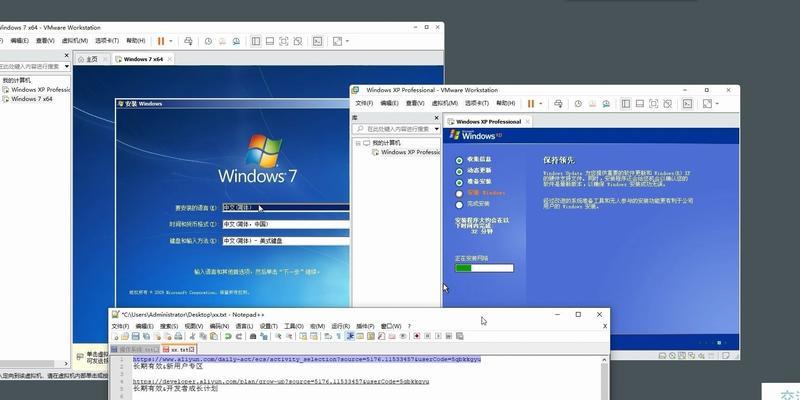
Task: Toggle library sidebar in Windows XP VMware toolbar
Action: coord(626,104)
